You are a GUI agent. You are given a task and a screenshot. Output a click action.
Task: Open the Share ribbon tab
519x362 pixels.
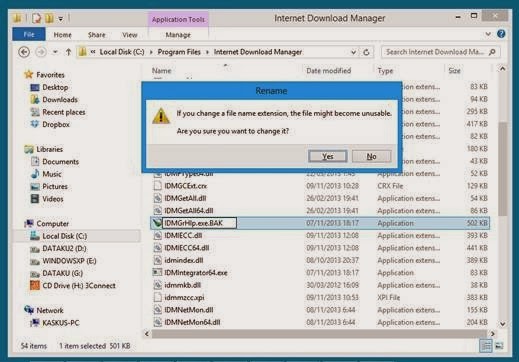click(96, 35)
